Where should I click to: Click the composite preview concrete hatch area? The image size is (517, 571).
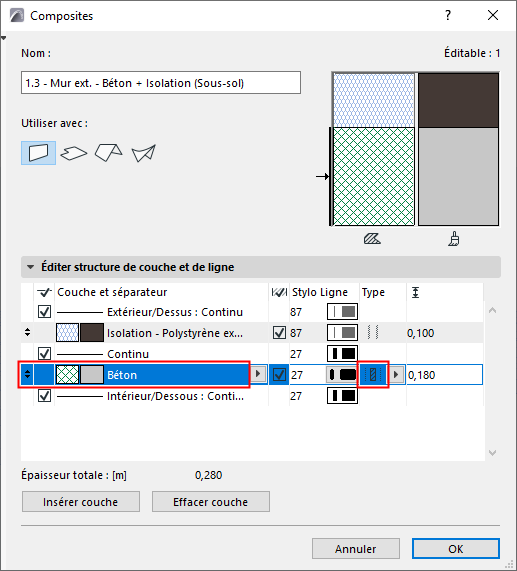pos(374,176)
